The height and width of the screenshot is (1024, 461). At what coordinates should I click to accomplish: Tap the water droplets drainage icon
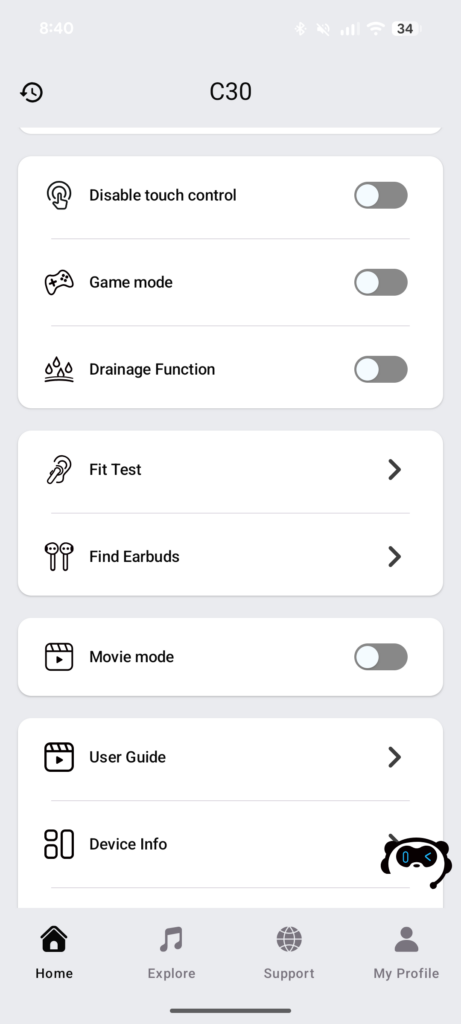59,370
